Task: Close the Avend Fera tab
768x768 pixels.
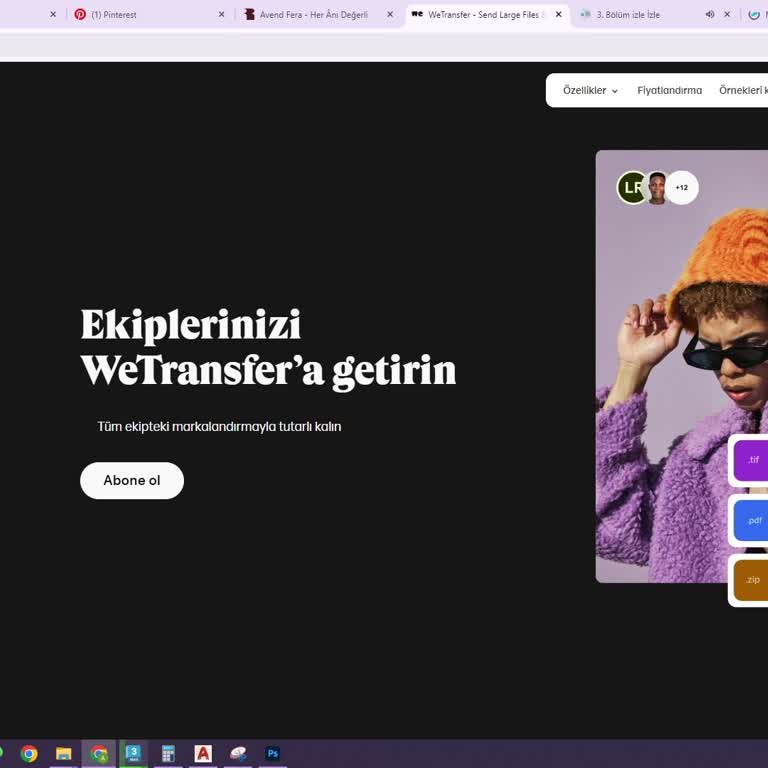Action: [390, 15]
